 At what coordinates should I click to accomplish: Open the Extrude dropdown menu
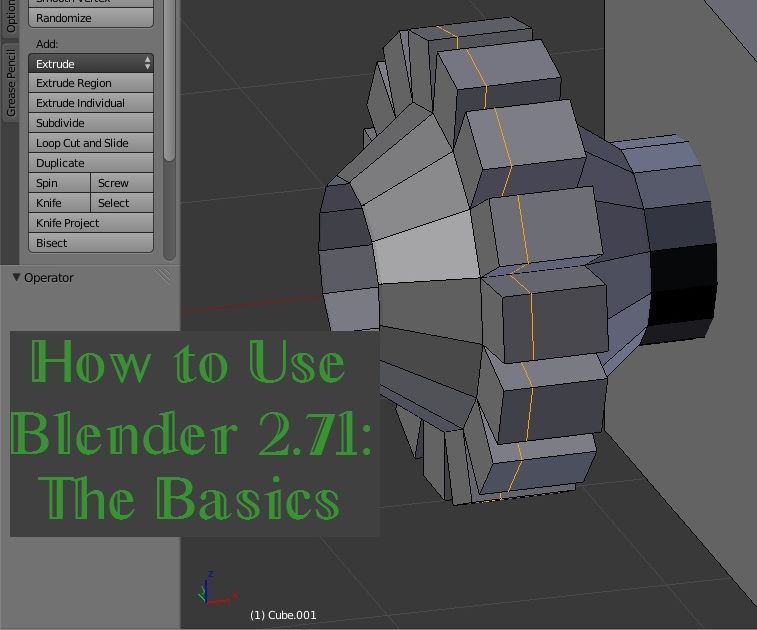coord(91,64)
